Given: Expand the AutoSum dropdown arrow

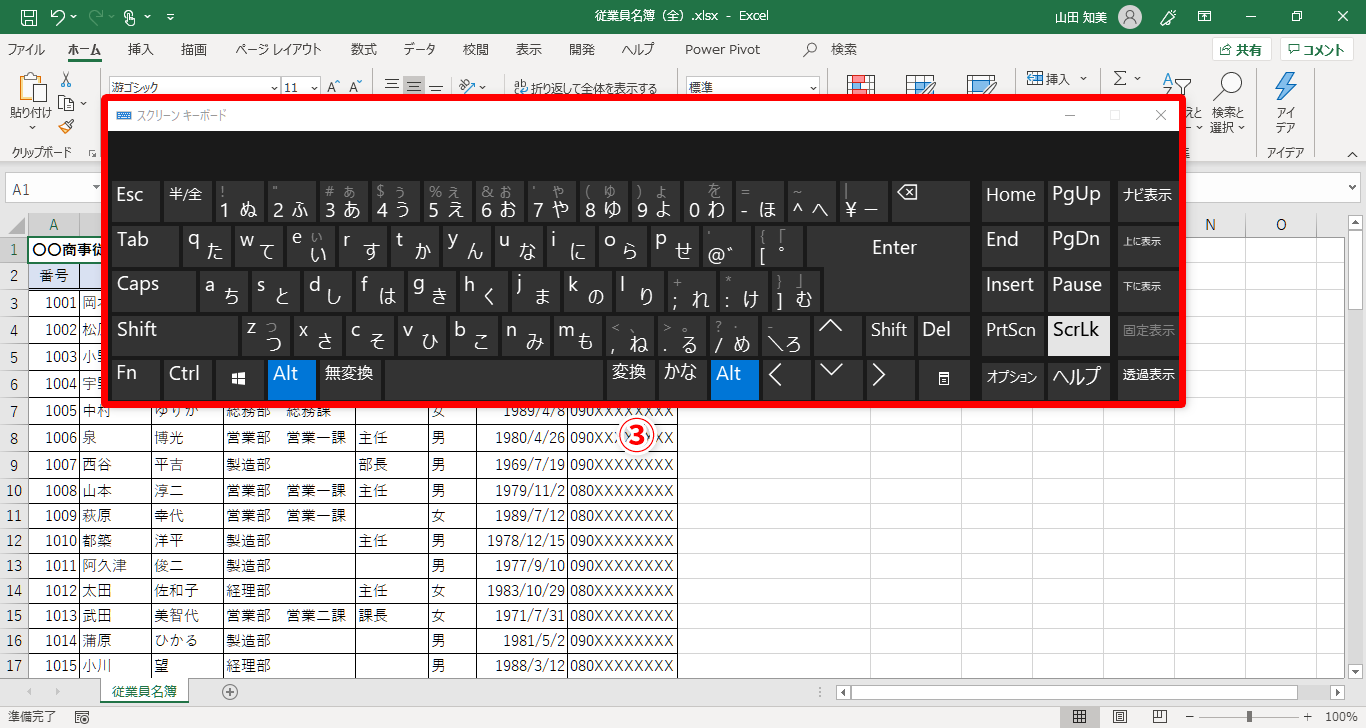Looking at the screenshot, I should pyautogui.click(x=1139, y=78).
